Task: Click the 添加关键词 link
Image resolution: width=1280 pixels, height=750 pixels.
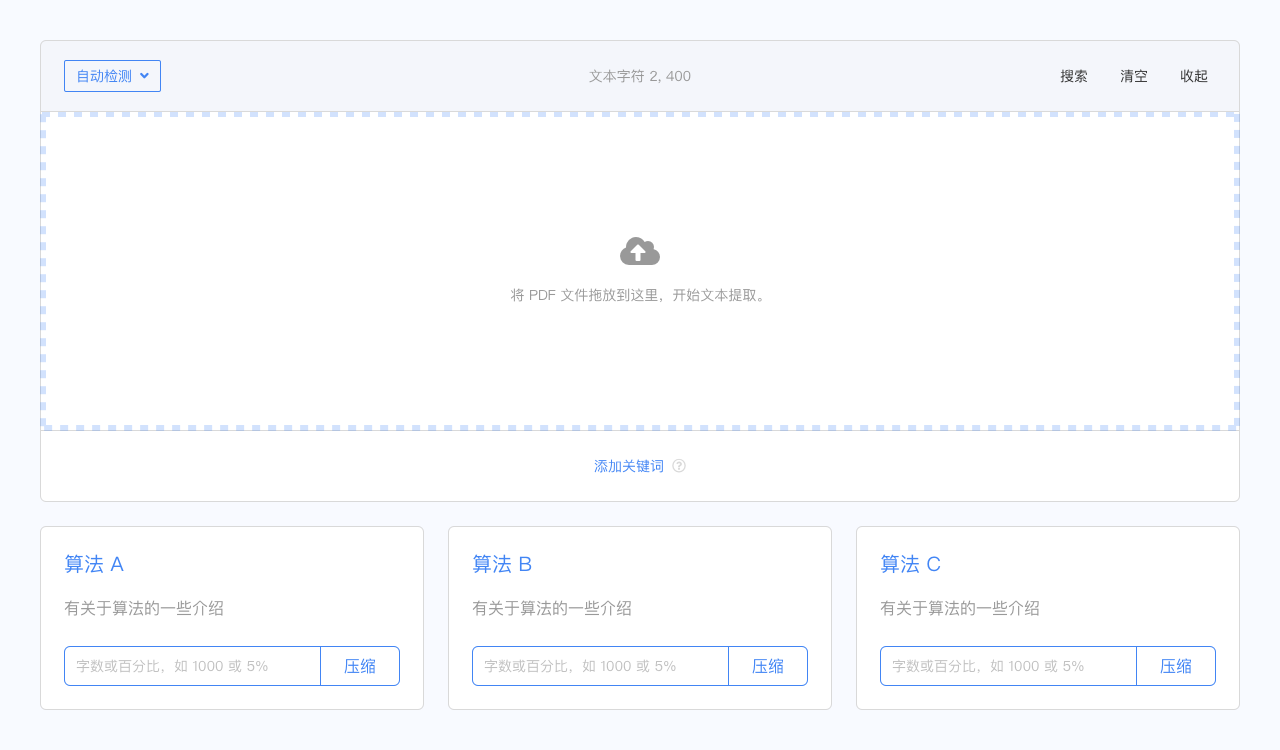Action: tap(629, 466)
